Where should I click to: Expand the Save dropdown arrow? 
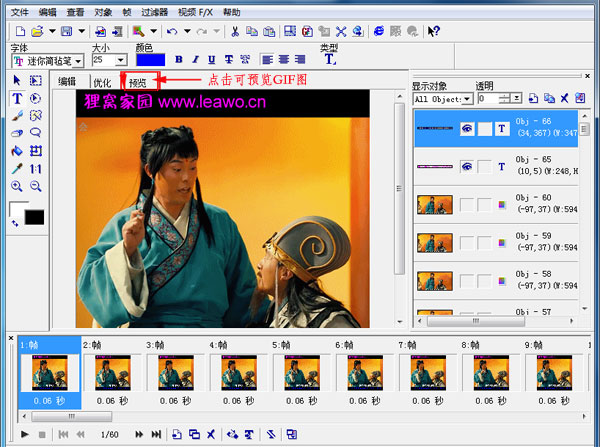(82, 31)
